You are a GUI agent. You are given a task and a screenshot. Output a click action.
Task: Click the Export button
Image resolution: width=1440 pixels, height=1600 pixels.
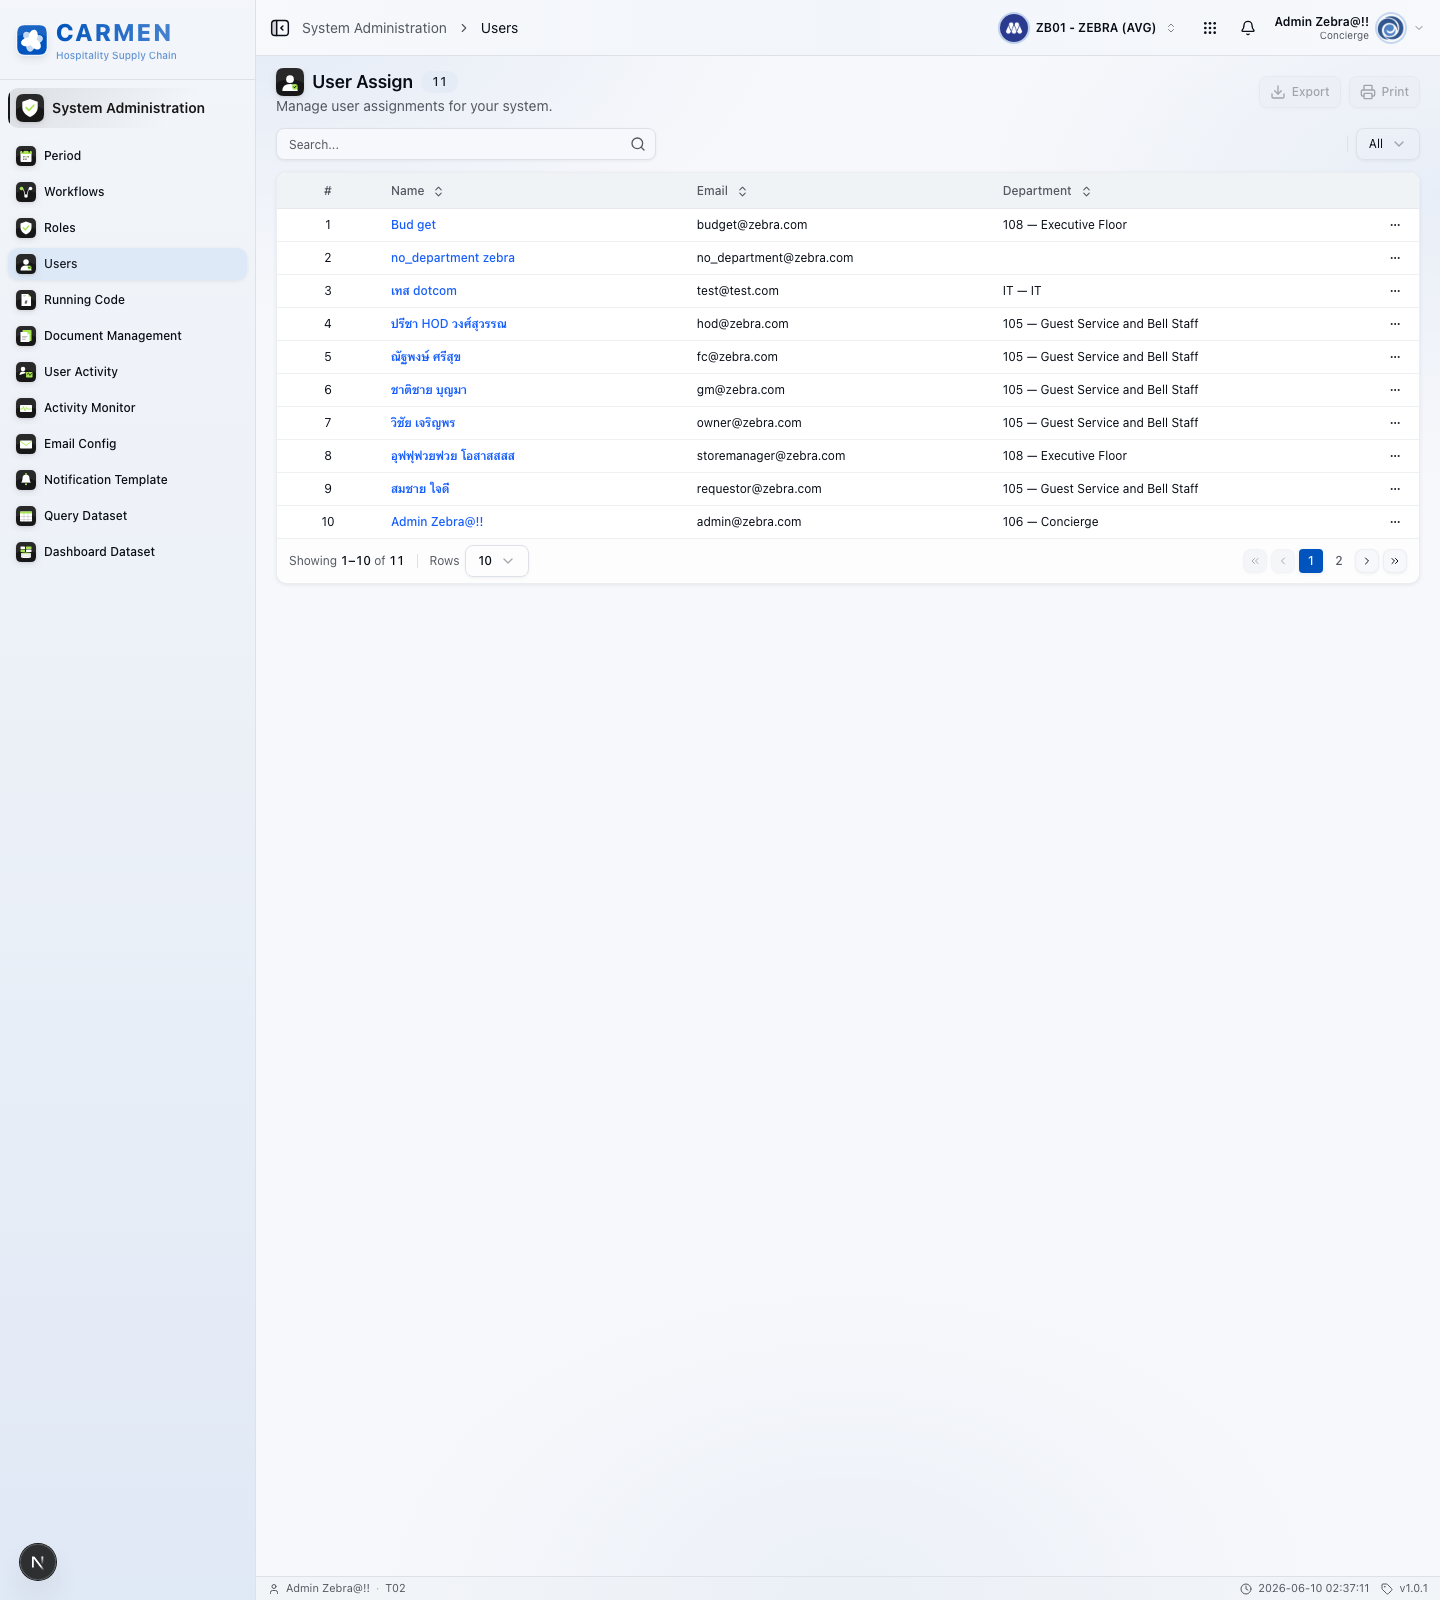click(x=1300, y=92)
